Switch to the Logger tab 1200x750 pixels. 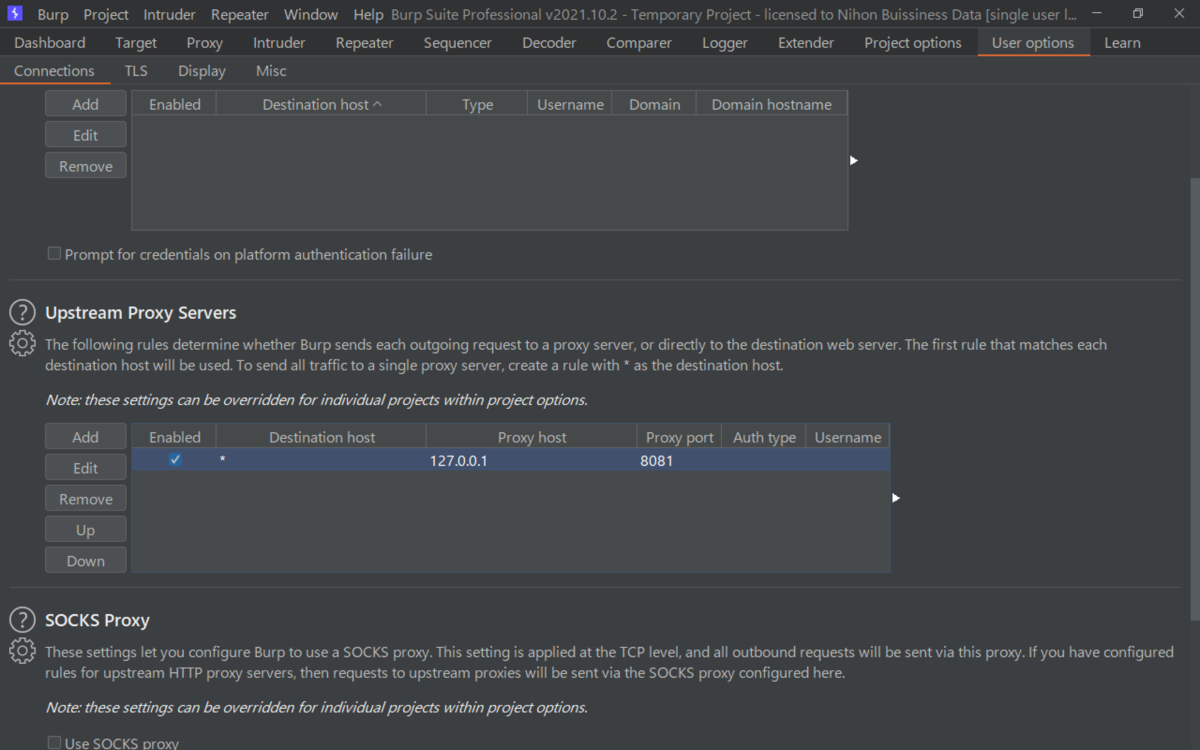tap(725, 43)
